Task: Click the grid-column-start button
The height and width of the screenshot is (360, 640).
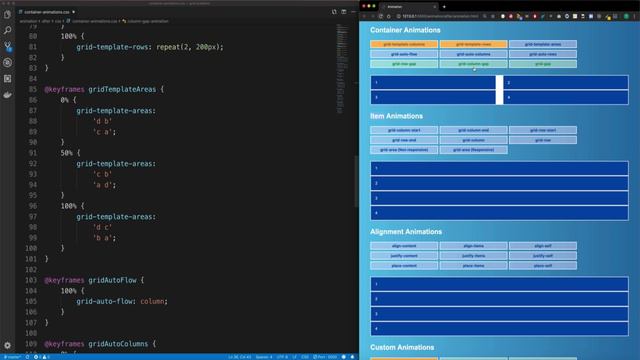Action: (404, 130)
